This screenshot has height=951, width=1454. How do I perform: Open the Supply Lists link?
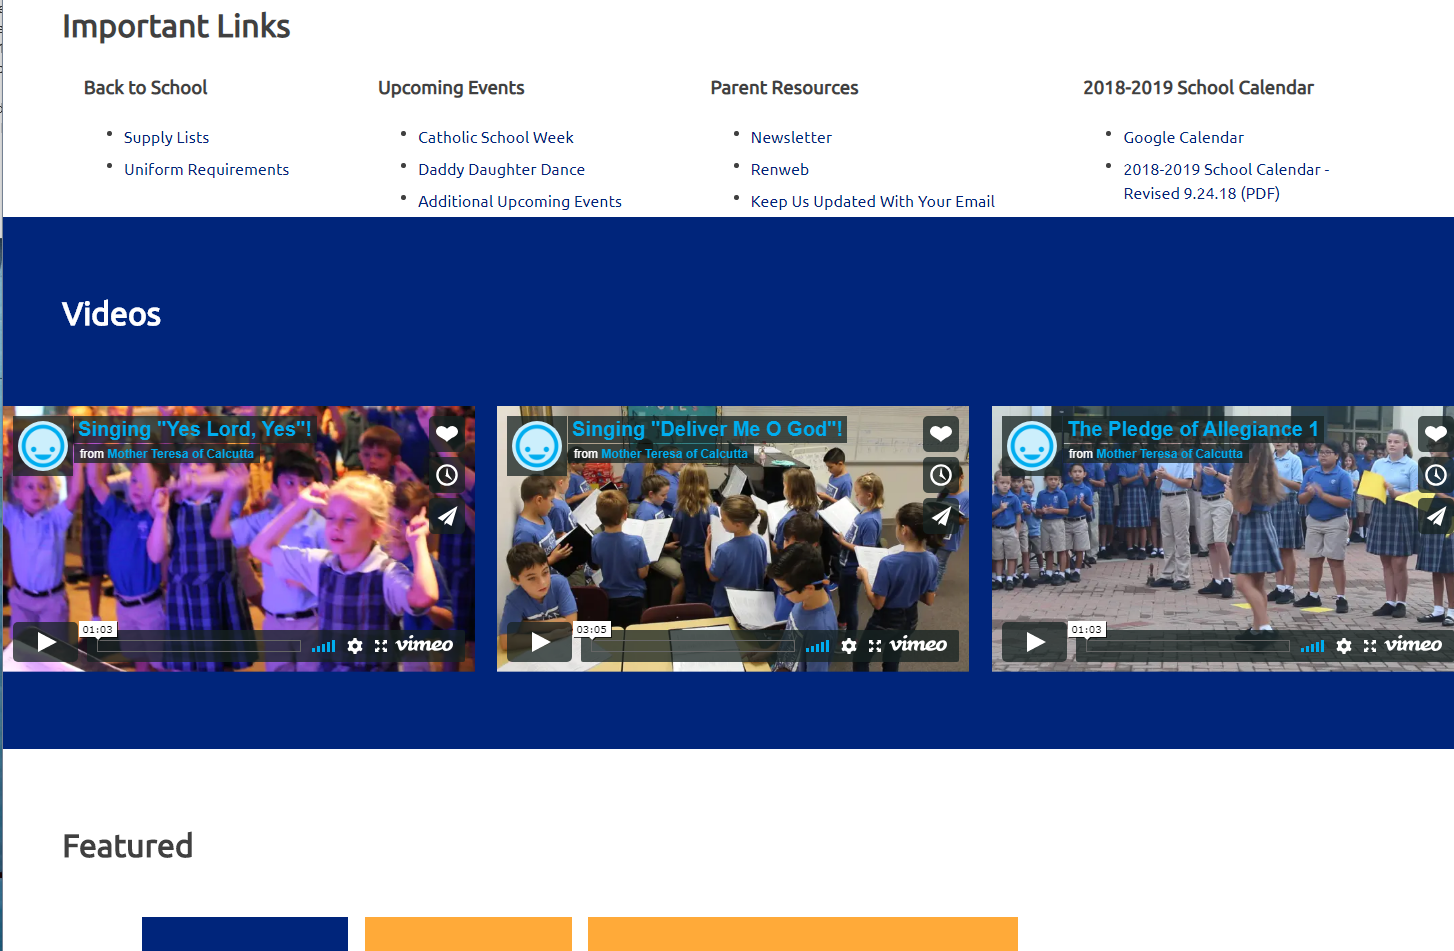(x=166, y=138)
